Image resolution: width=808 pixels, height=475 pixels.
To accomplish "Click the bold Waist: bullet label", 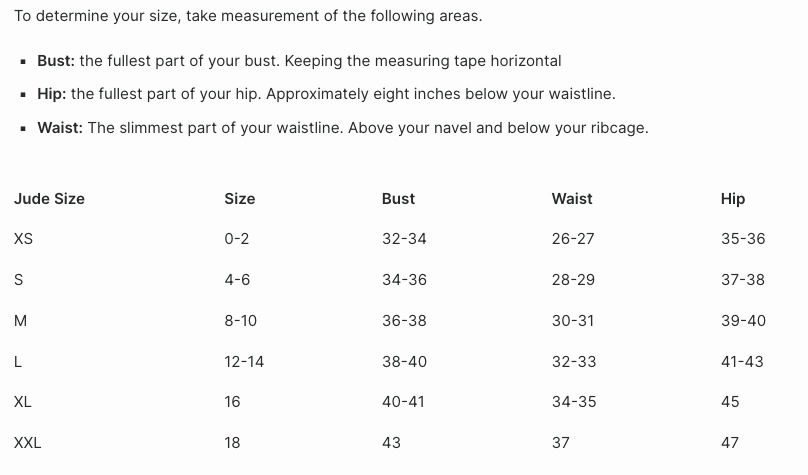I will [60, 128].
